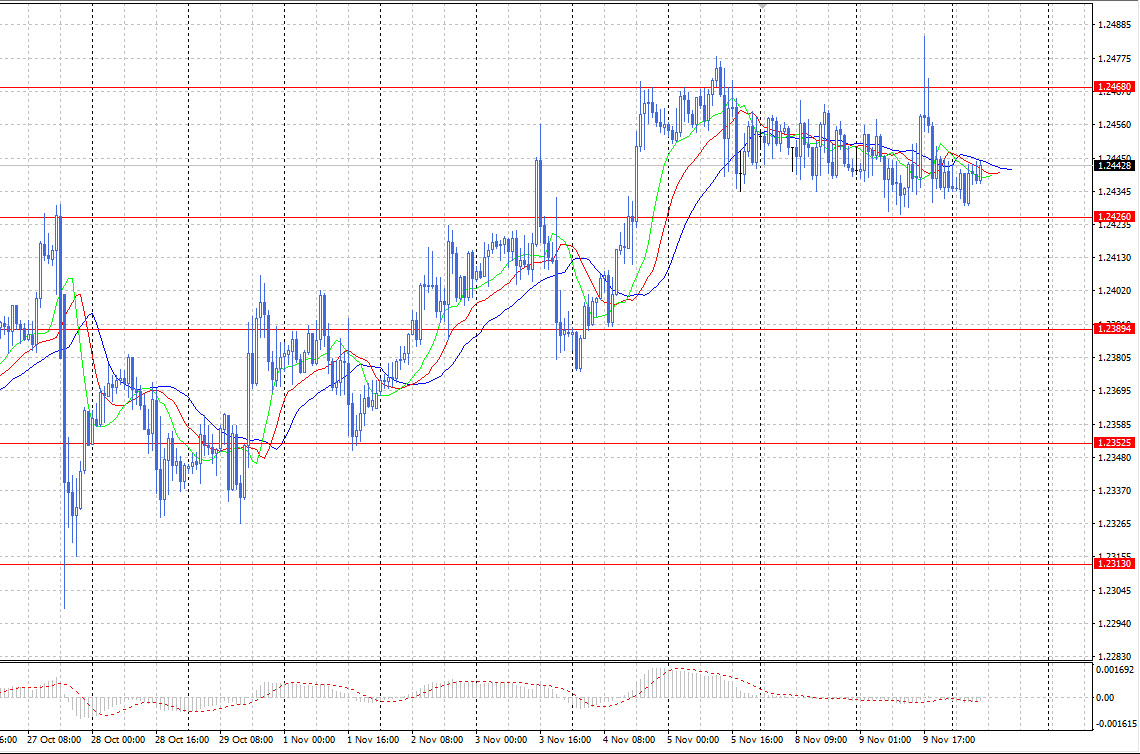Click the 0.001692 indicator scale value
This screenshot has height=754, width=1140.
(1115, 670)
